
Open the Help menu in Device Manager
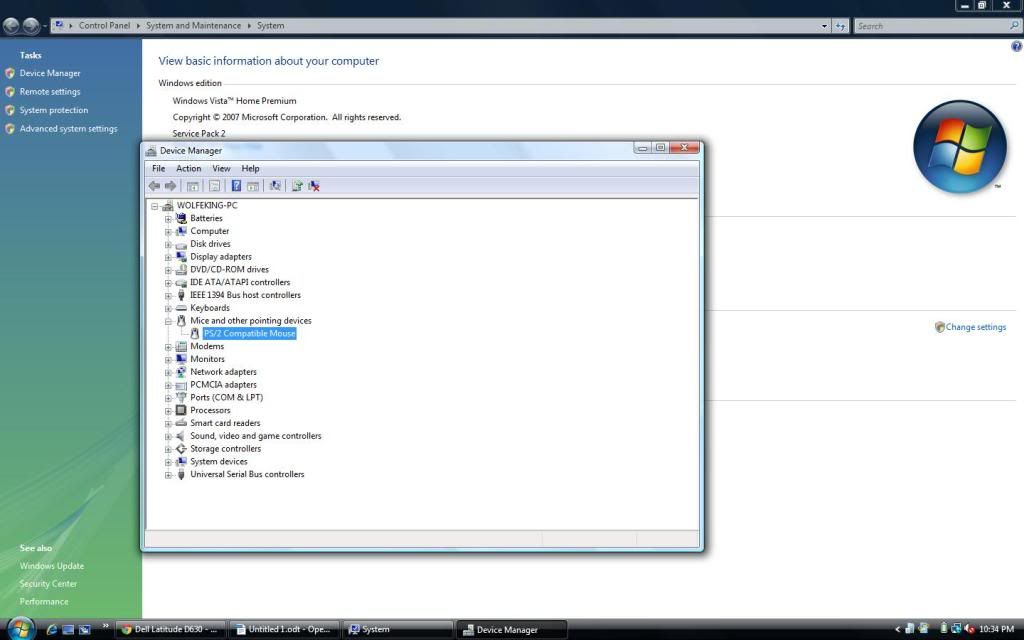click(x=250, y=168)
